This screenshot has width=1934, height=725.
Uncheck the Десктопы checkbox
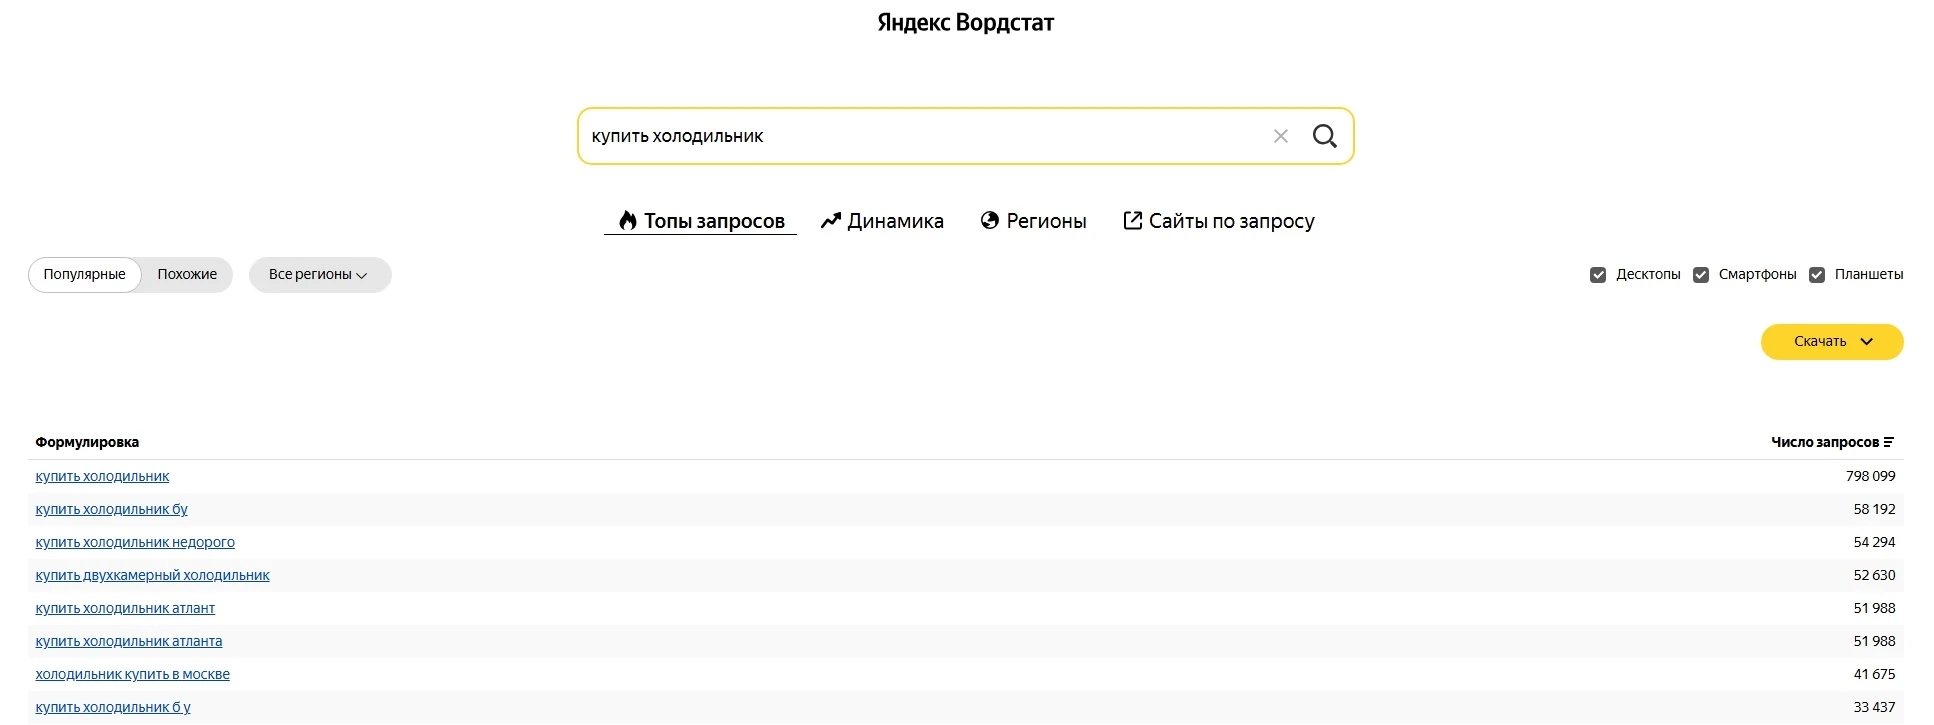coord(1598,275)
